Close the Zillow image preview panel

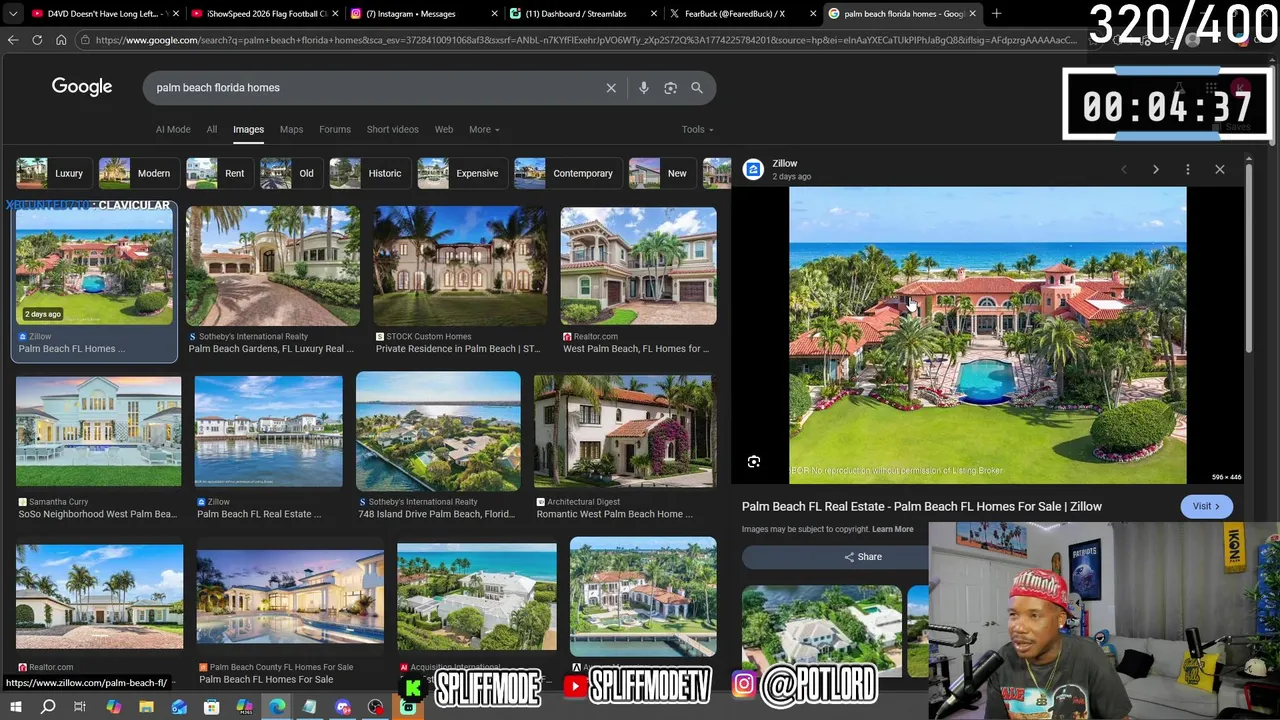1219,170
